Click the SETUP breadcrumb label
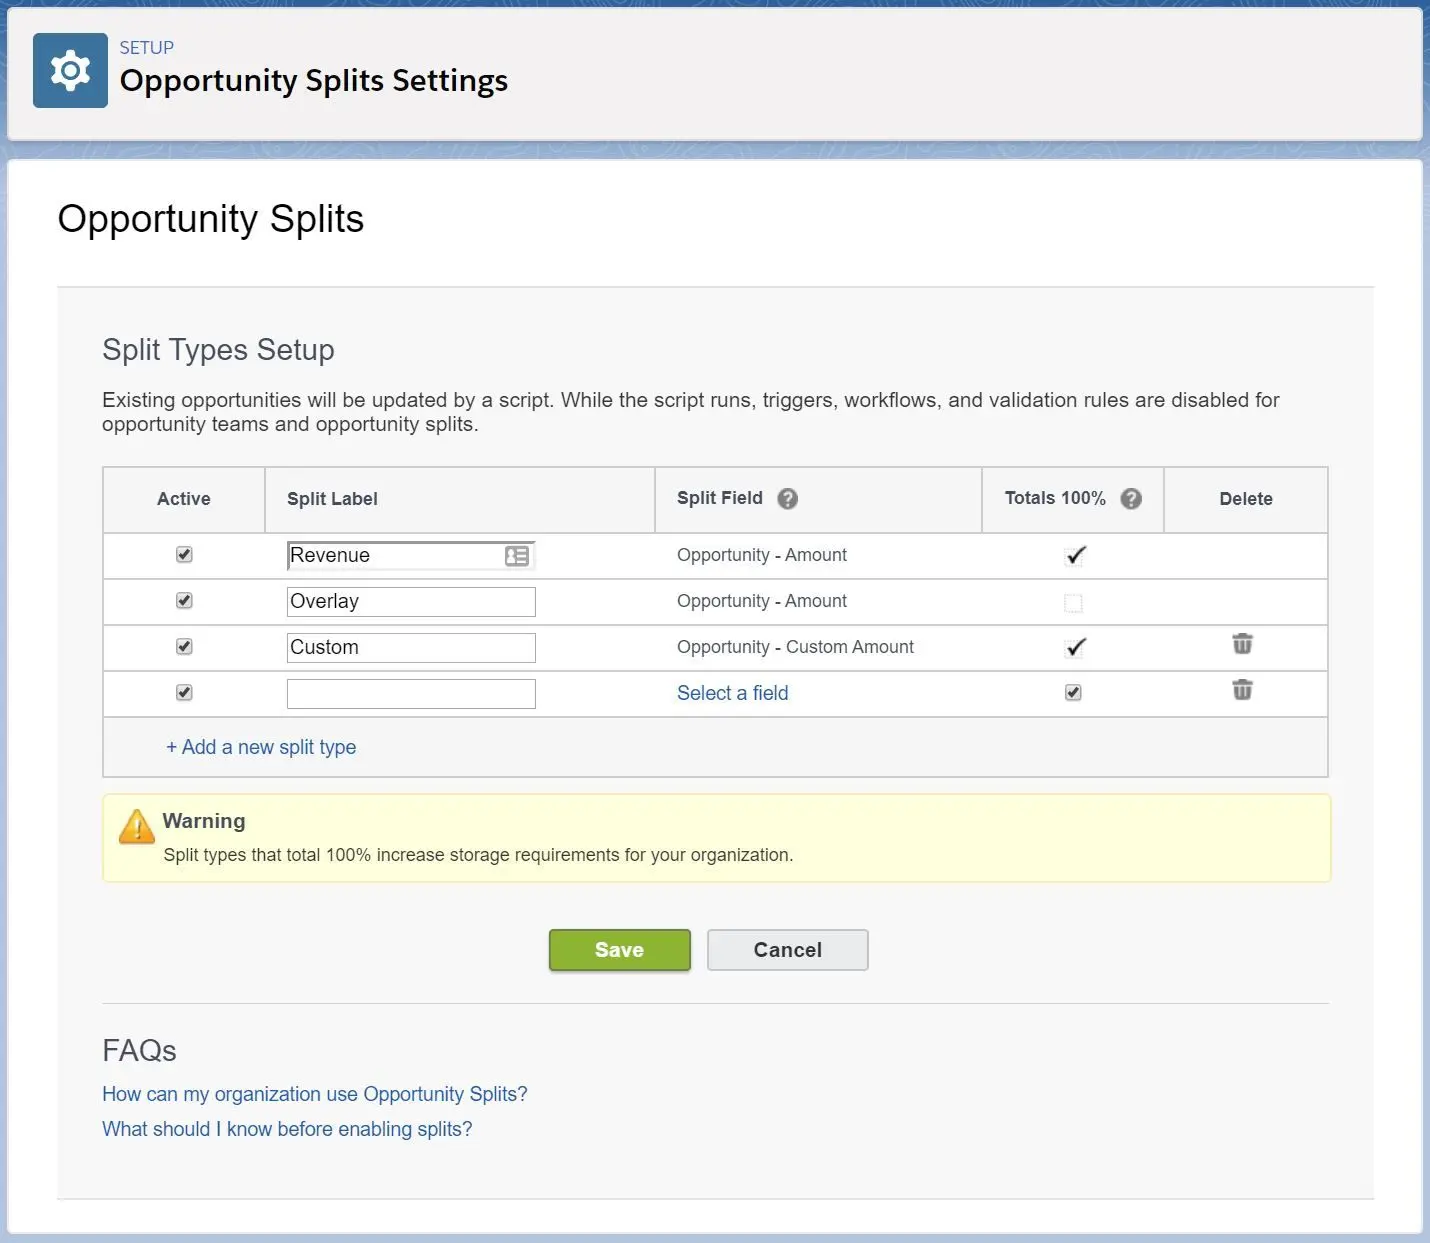Image resolution: width=1430 pixels, height=1243 pixels. click(147, 48)
